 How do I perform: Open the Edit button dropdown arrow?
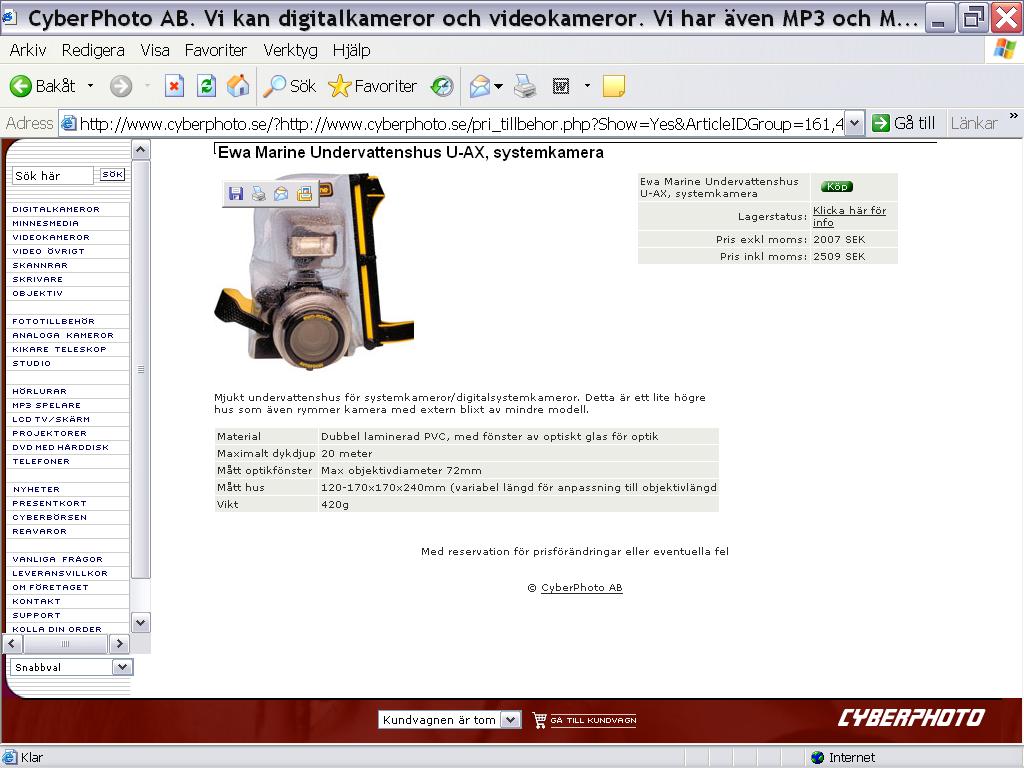point(587,86)
